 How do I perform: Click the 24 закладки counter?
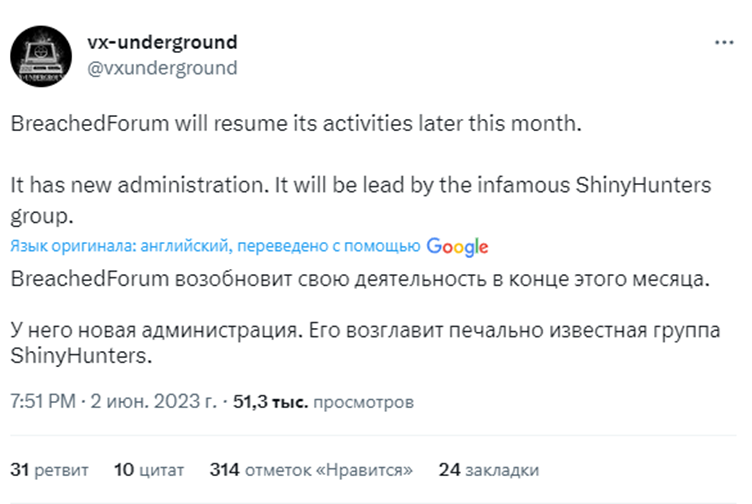(488, 469)
